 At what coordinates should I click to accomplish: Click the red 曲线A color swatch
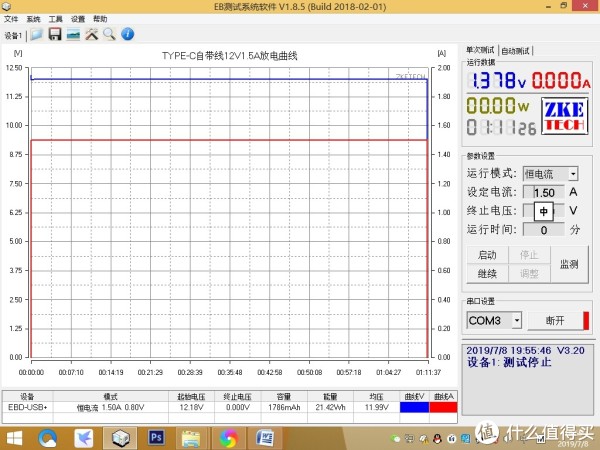coord(443,408)
